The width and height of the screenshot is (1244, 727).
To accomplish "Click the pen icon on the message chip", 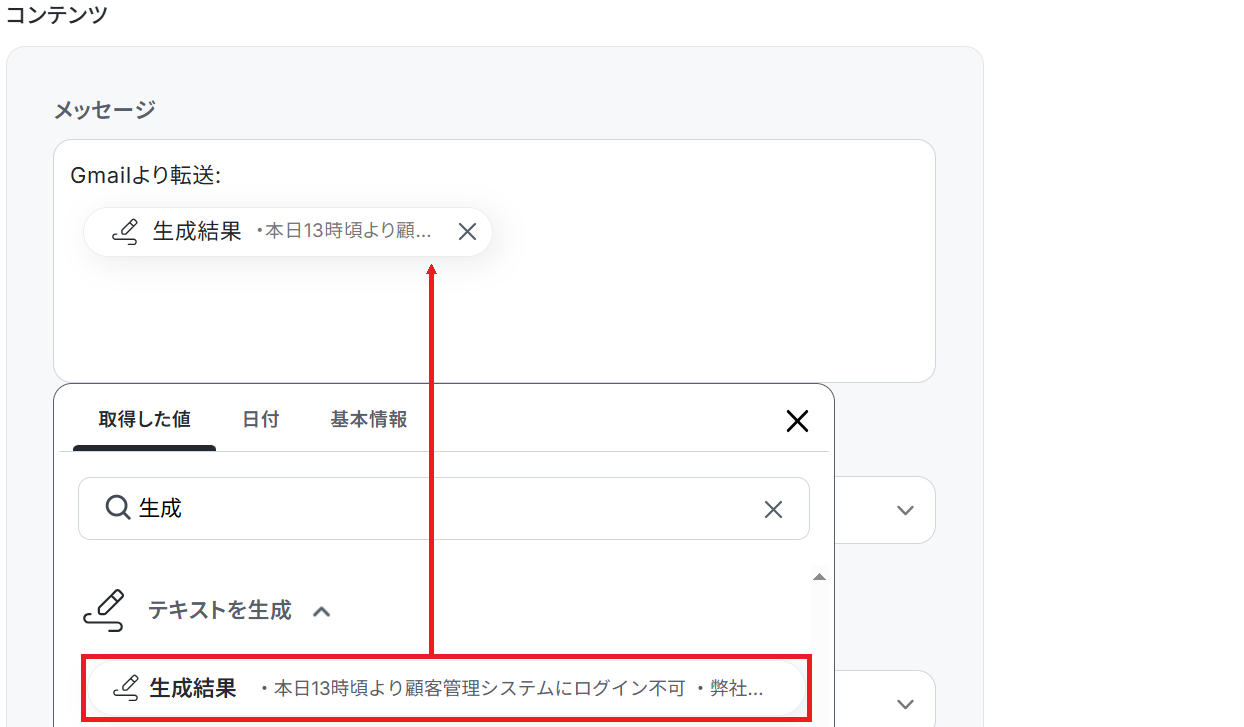I will tap(124, 232).
